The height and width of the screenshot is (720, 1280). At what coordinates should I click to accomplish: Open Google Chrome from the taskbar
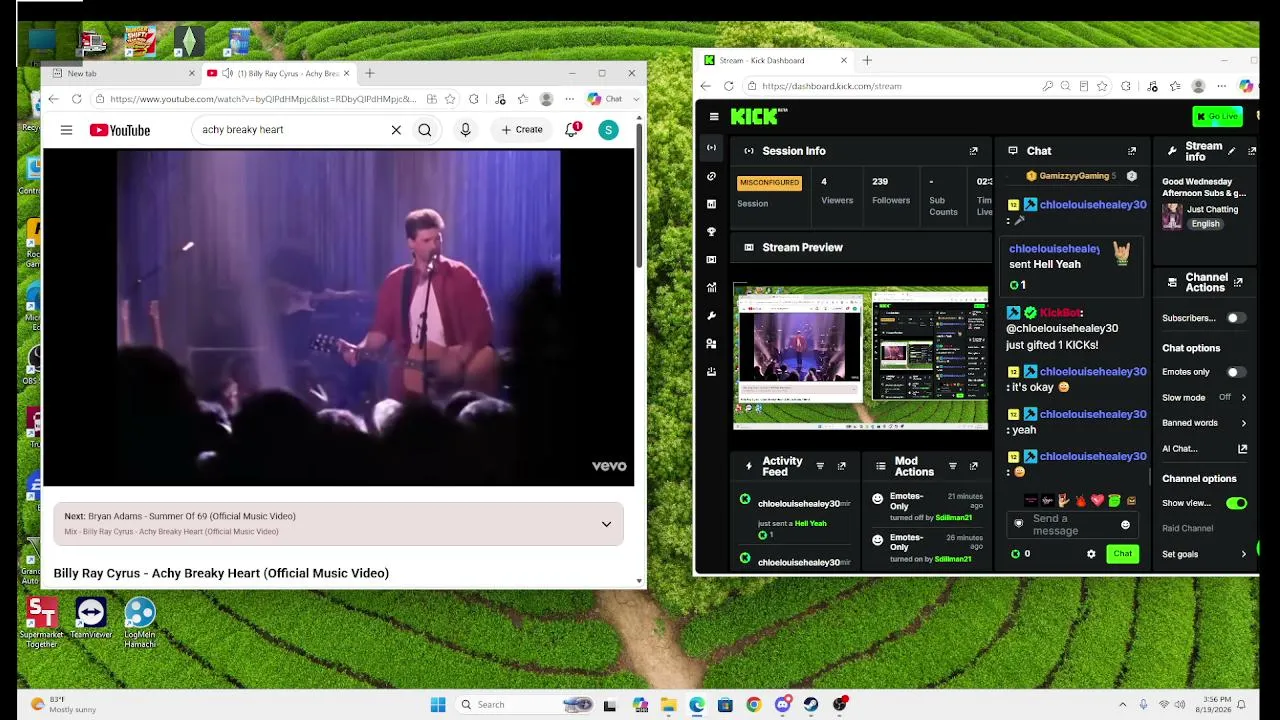click(754, 705)
